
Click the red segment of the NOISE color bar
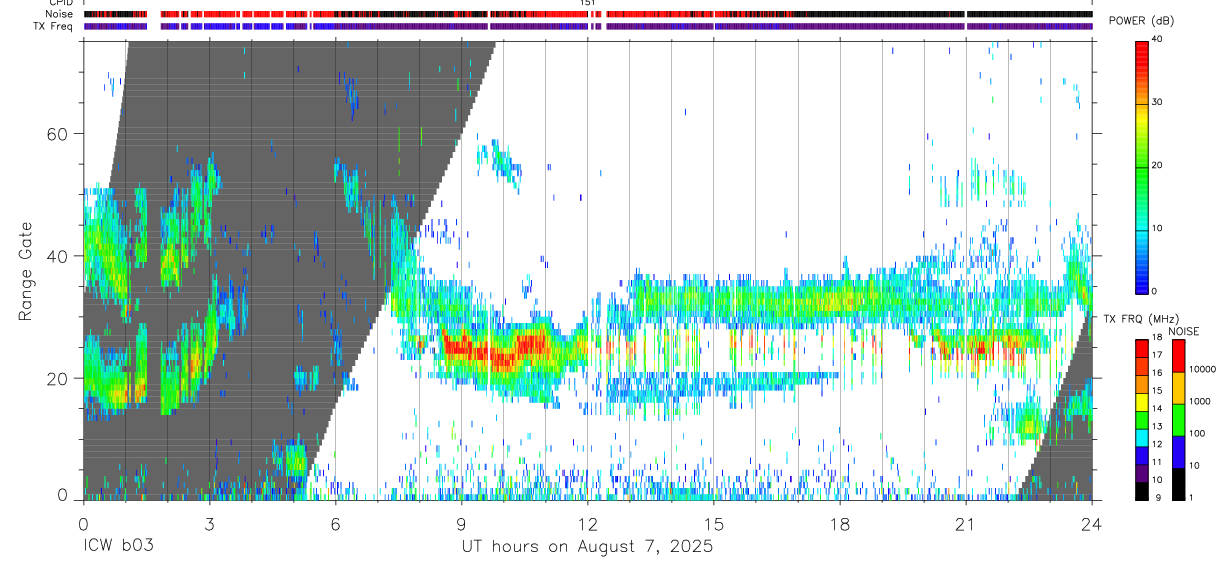pos(1177,357)
